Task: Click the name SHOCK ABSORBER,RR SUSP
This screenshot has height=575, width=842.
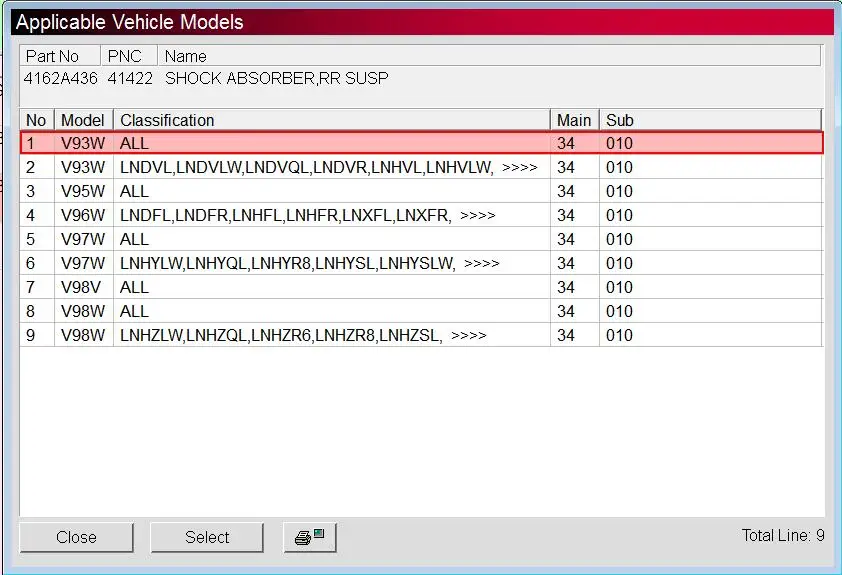Action: pos(277,78)
